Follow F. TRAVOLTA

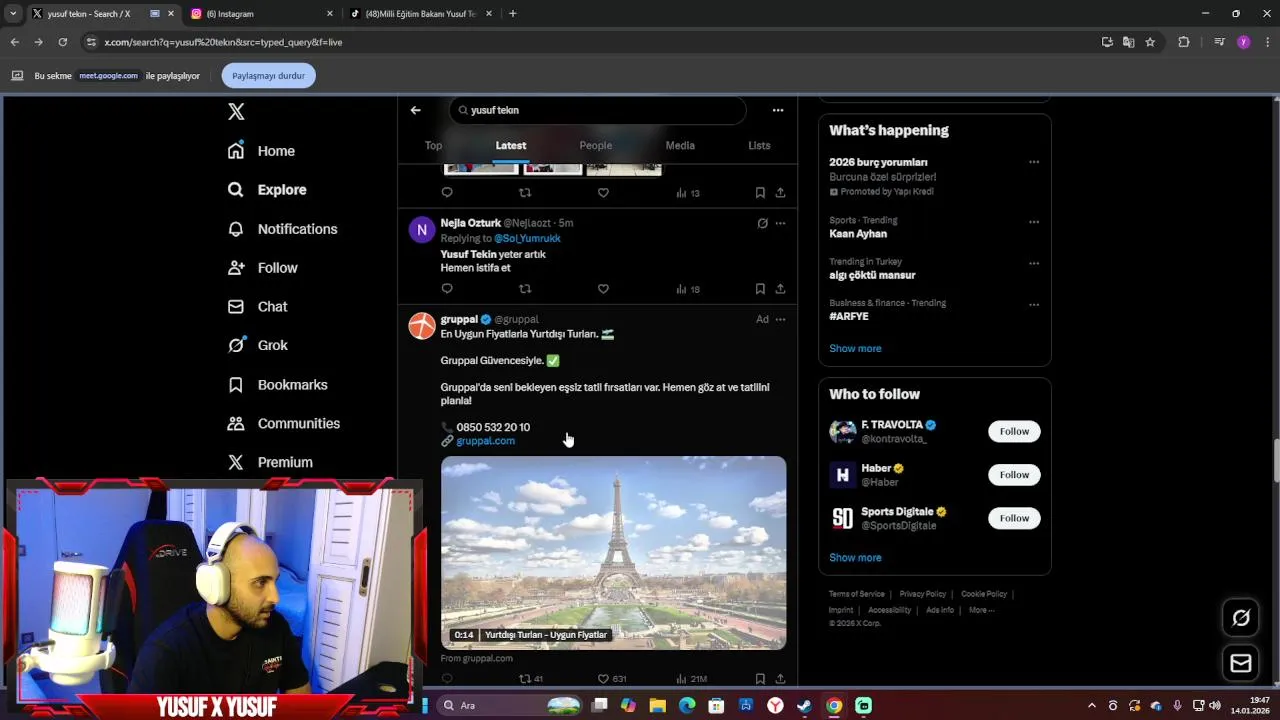click(x=1014, y=431)
